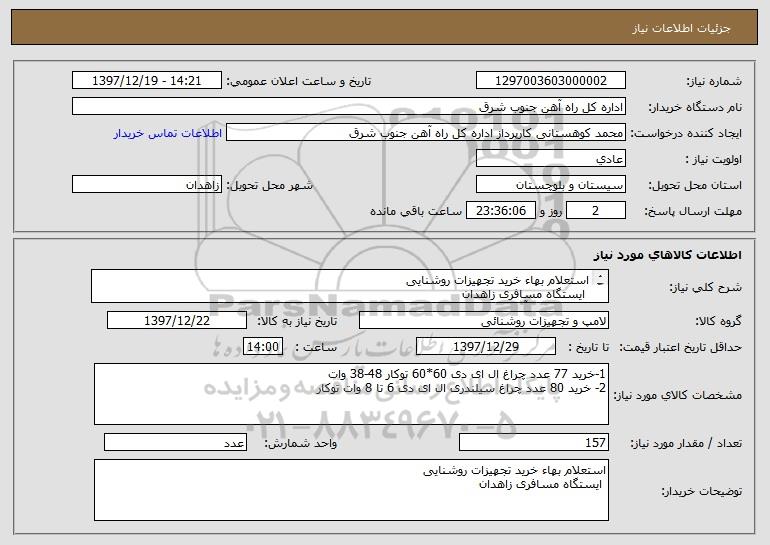
Task: Click the label شهر محل تحویل
Action: click(x=269, y=185)
